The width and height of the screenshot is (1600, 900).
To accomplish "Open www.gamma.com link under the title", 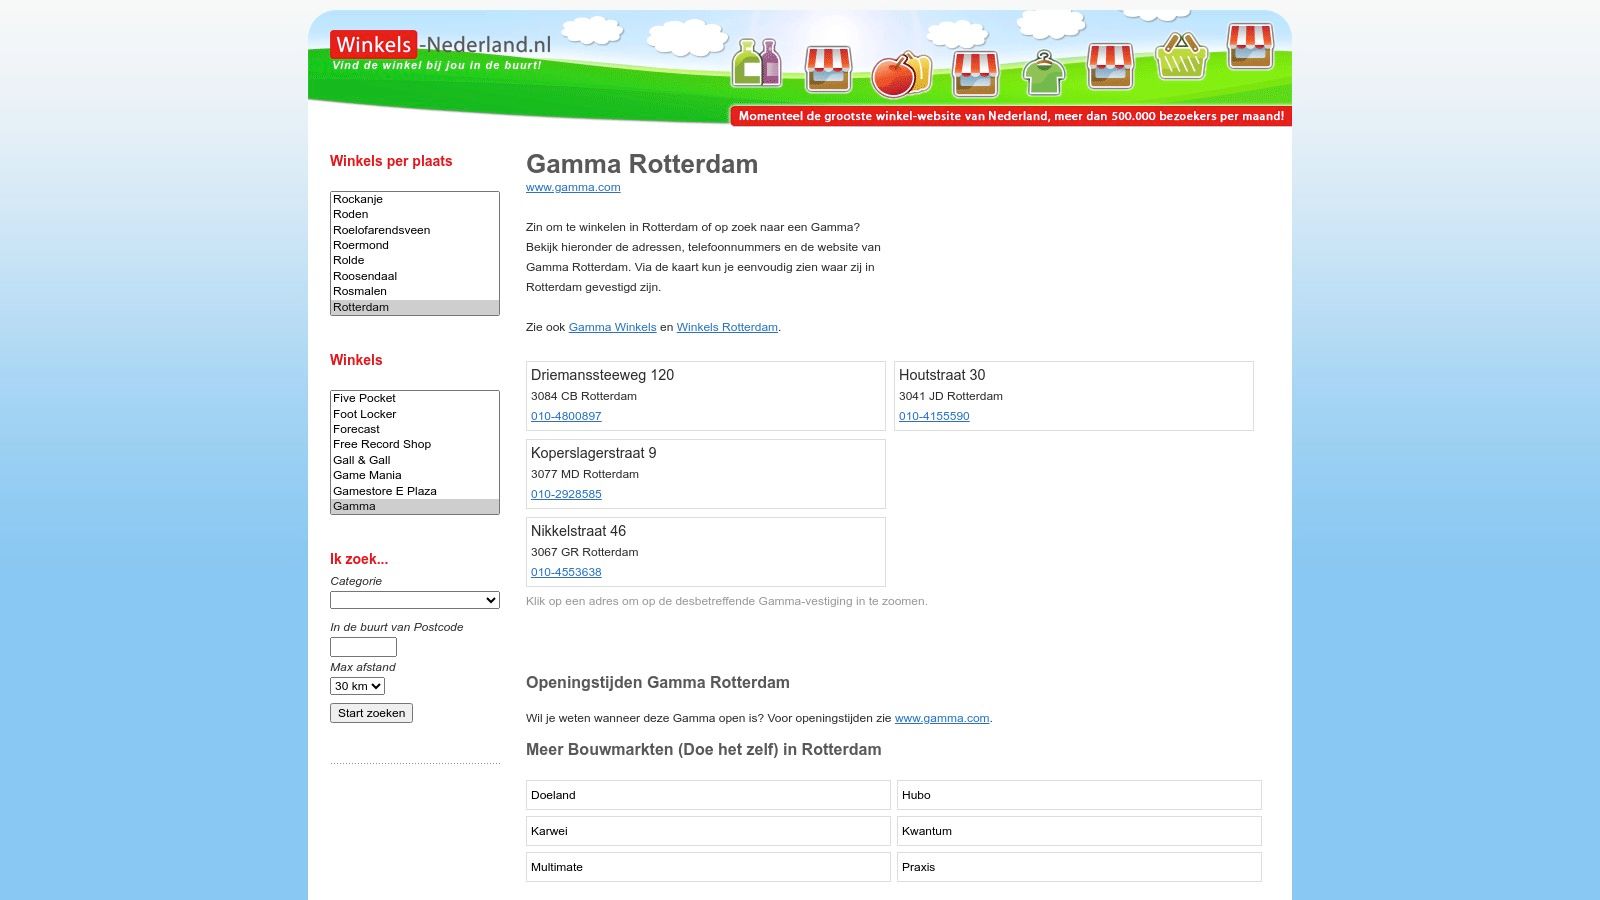I will click(573, 187).
